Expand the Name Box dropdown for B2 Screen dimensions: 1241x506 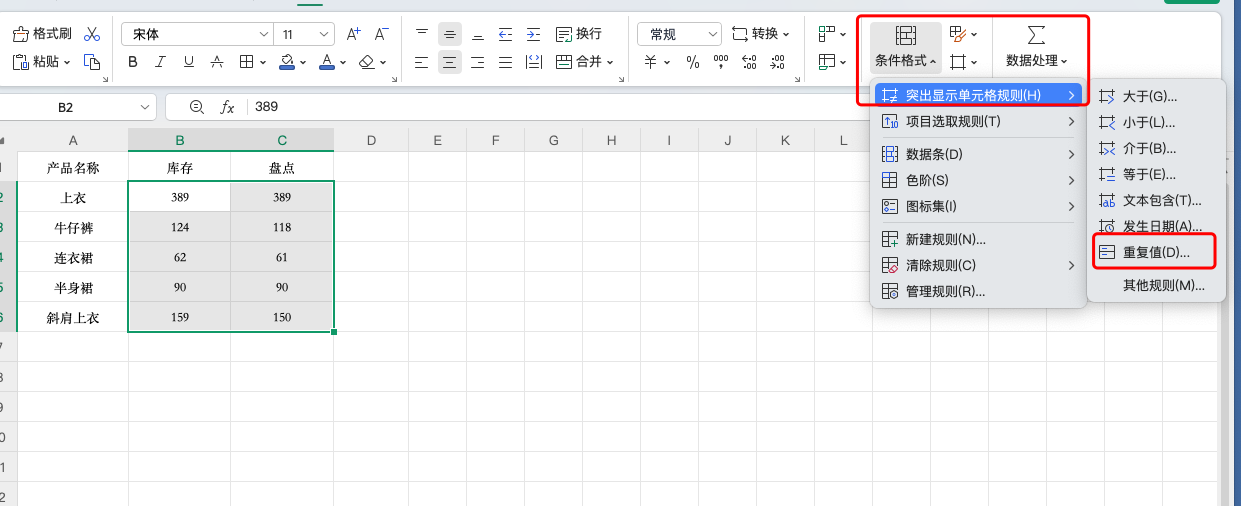click(145, 107)
